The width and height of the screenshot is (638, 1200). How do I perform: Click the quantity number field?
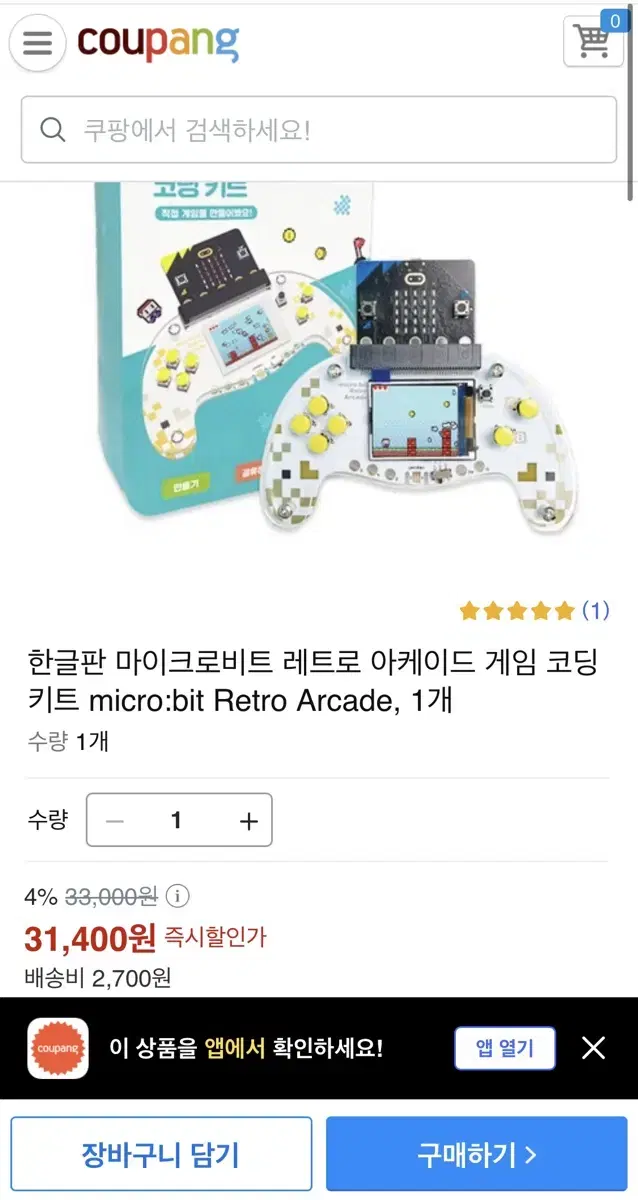[177, 821]
